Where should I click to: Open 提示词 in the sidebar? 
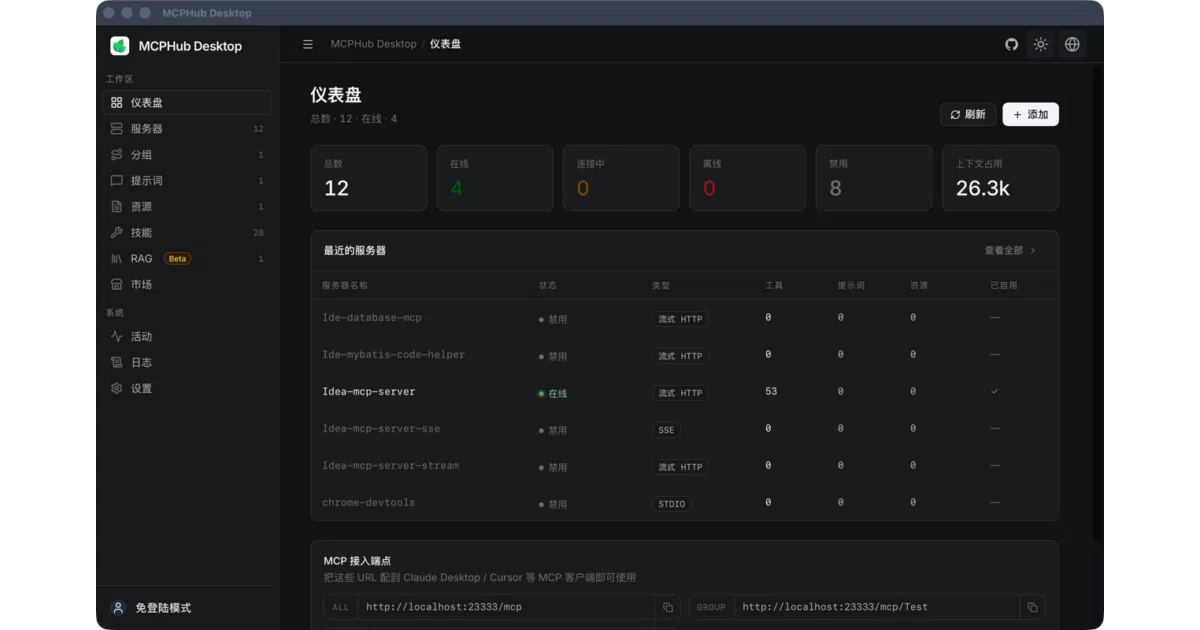[187, 181]
